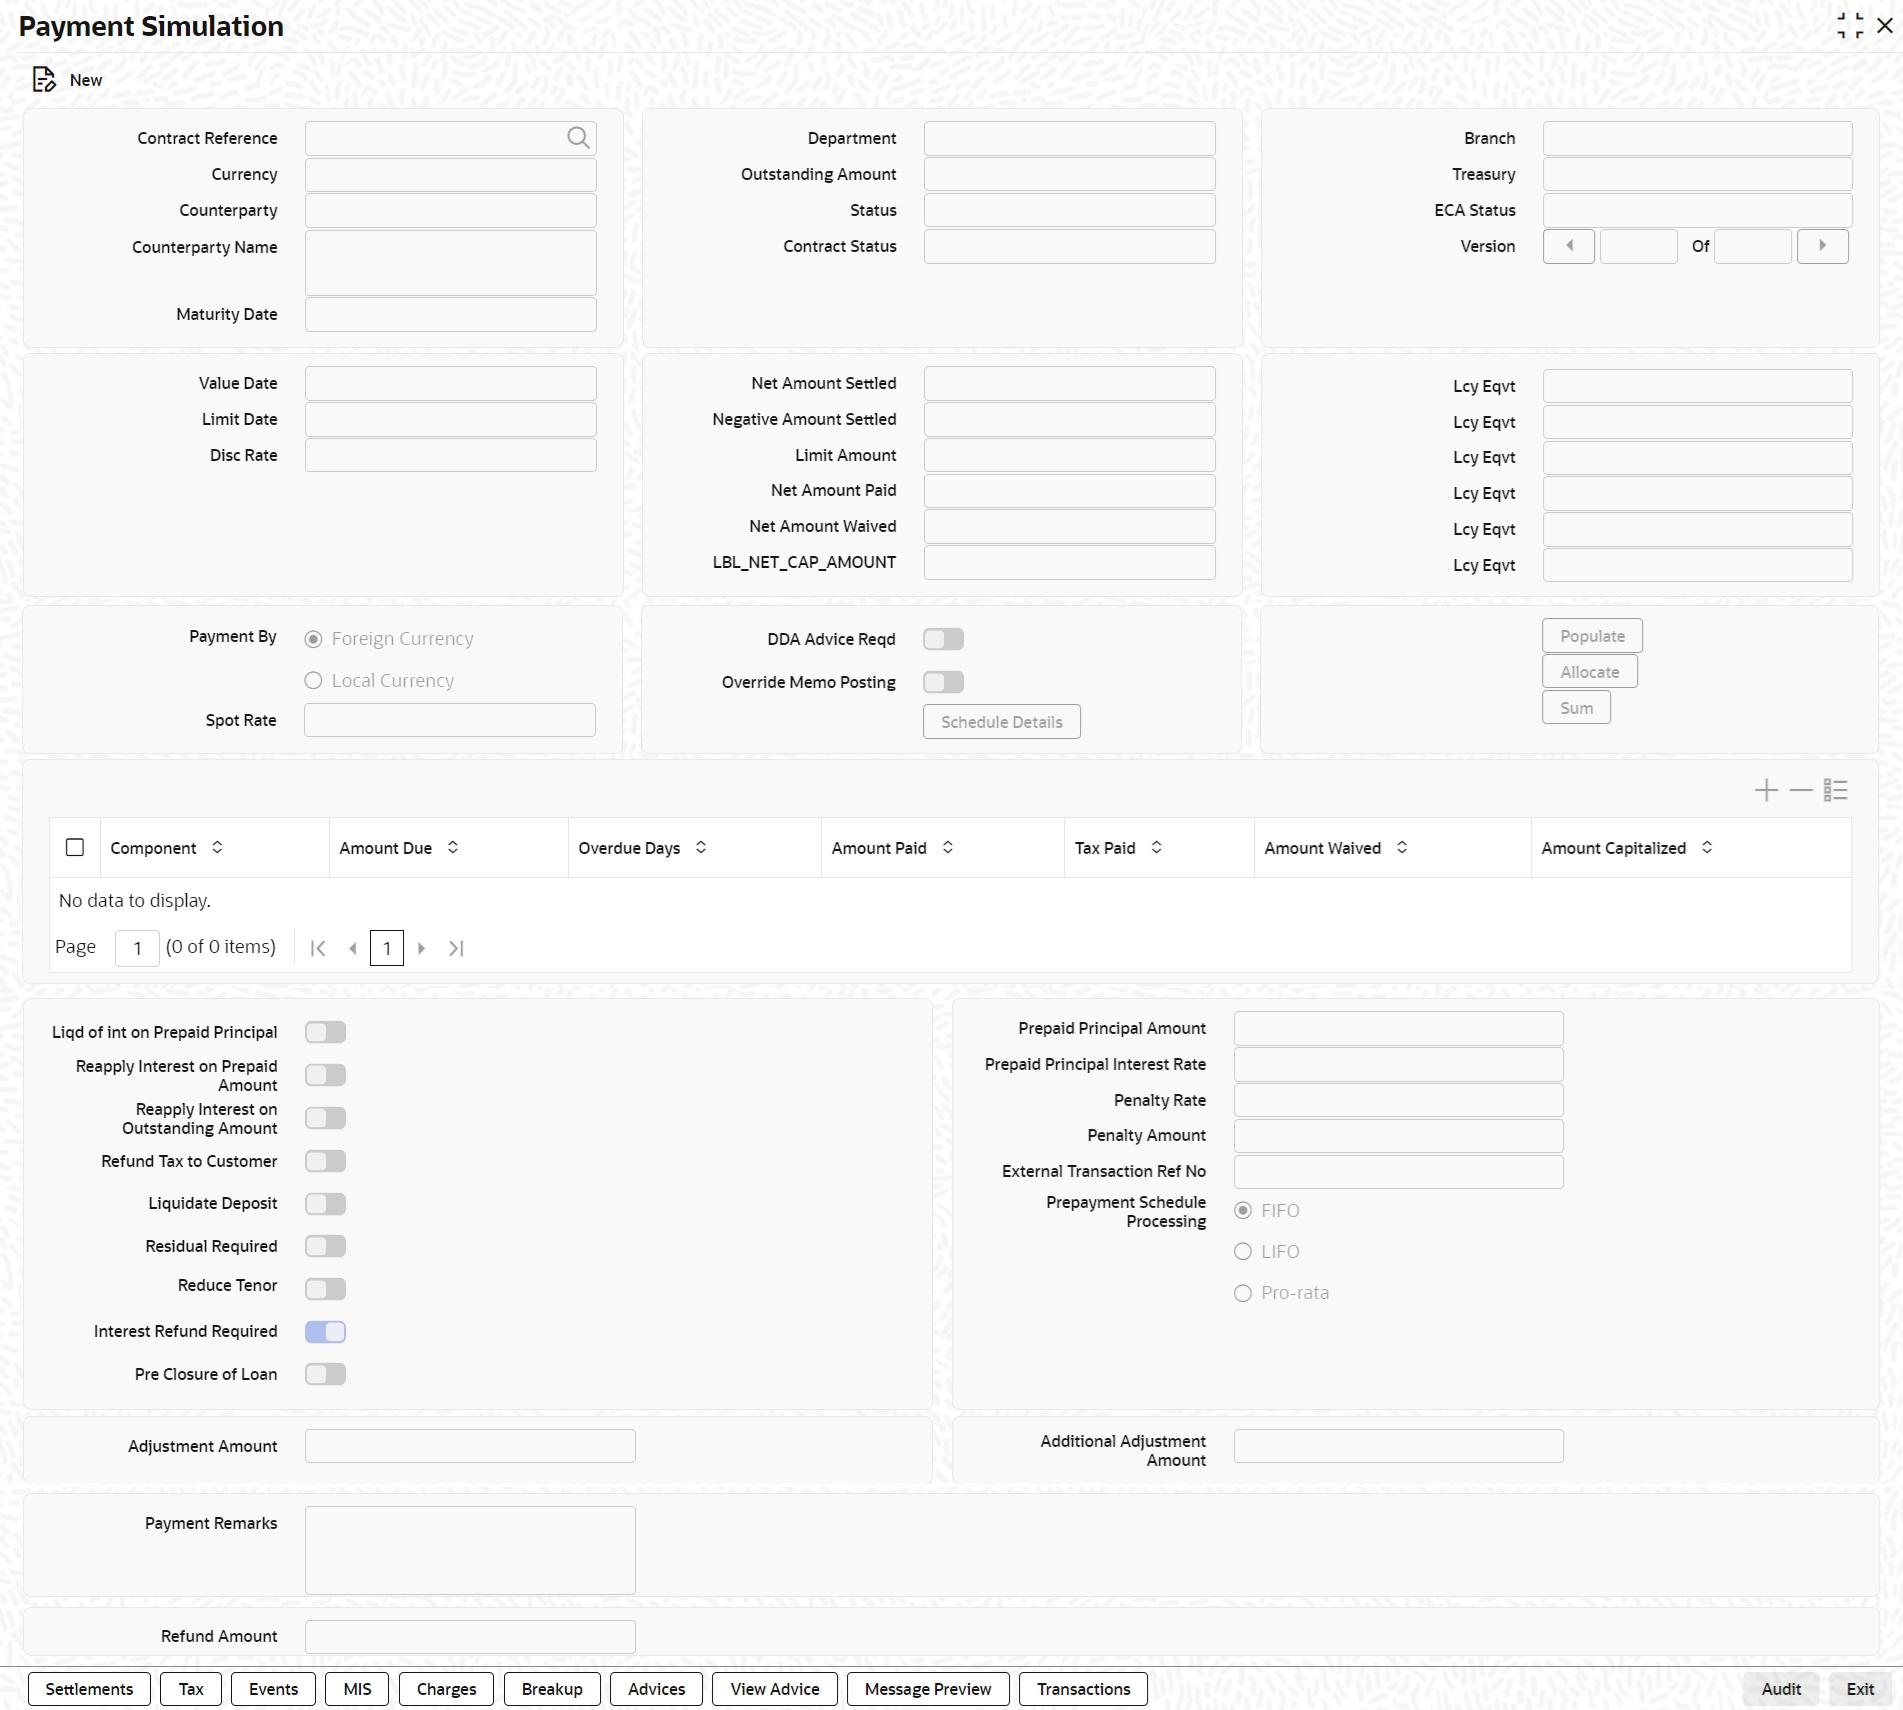1903x1710 pixels.
Task: Go to previous Version arrow
Action: (x=1568, y=246)
